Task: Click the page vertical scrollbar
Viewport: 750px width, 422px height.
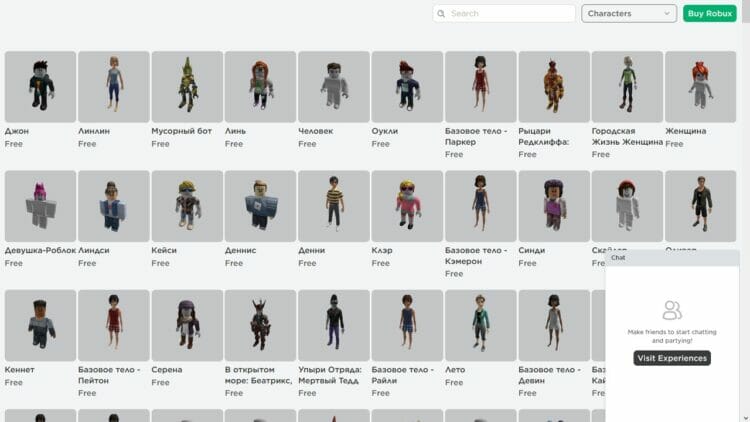Action: [745, 211]
